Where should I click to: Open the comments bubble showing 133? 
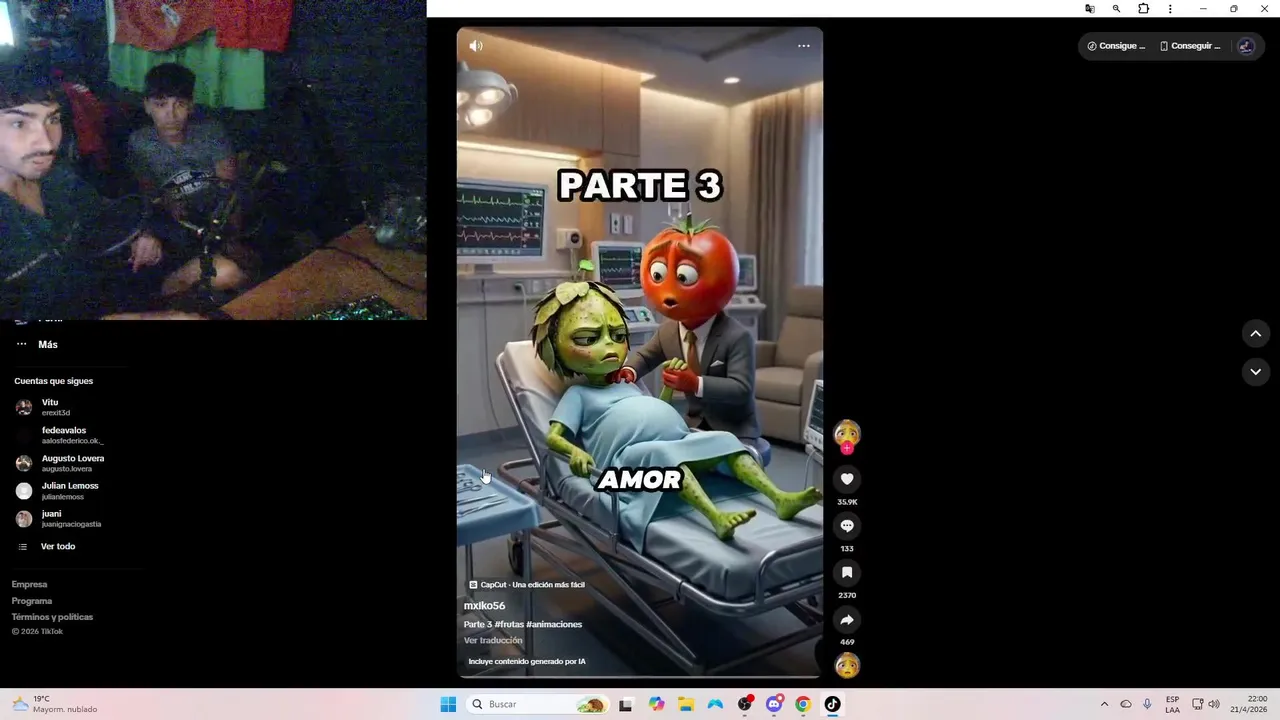click(847, 526)
